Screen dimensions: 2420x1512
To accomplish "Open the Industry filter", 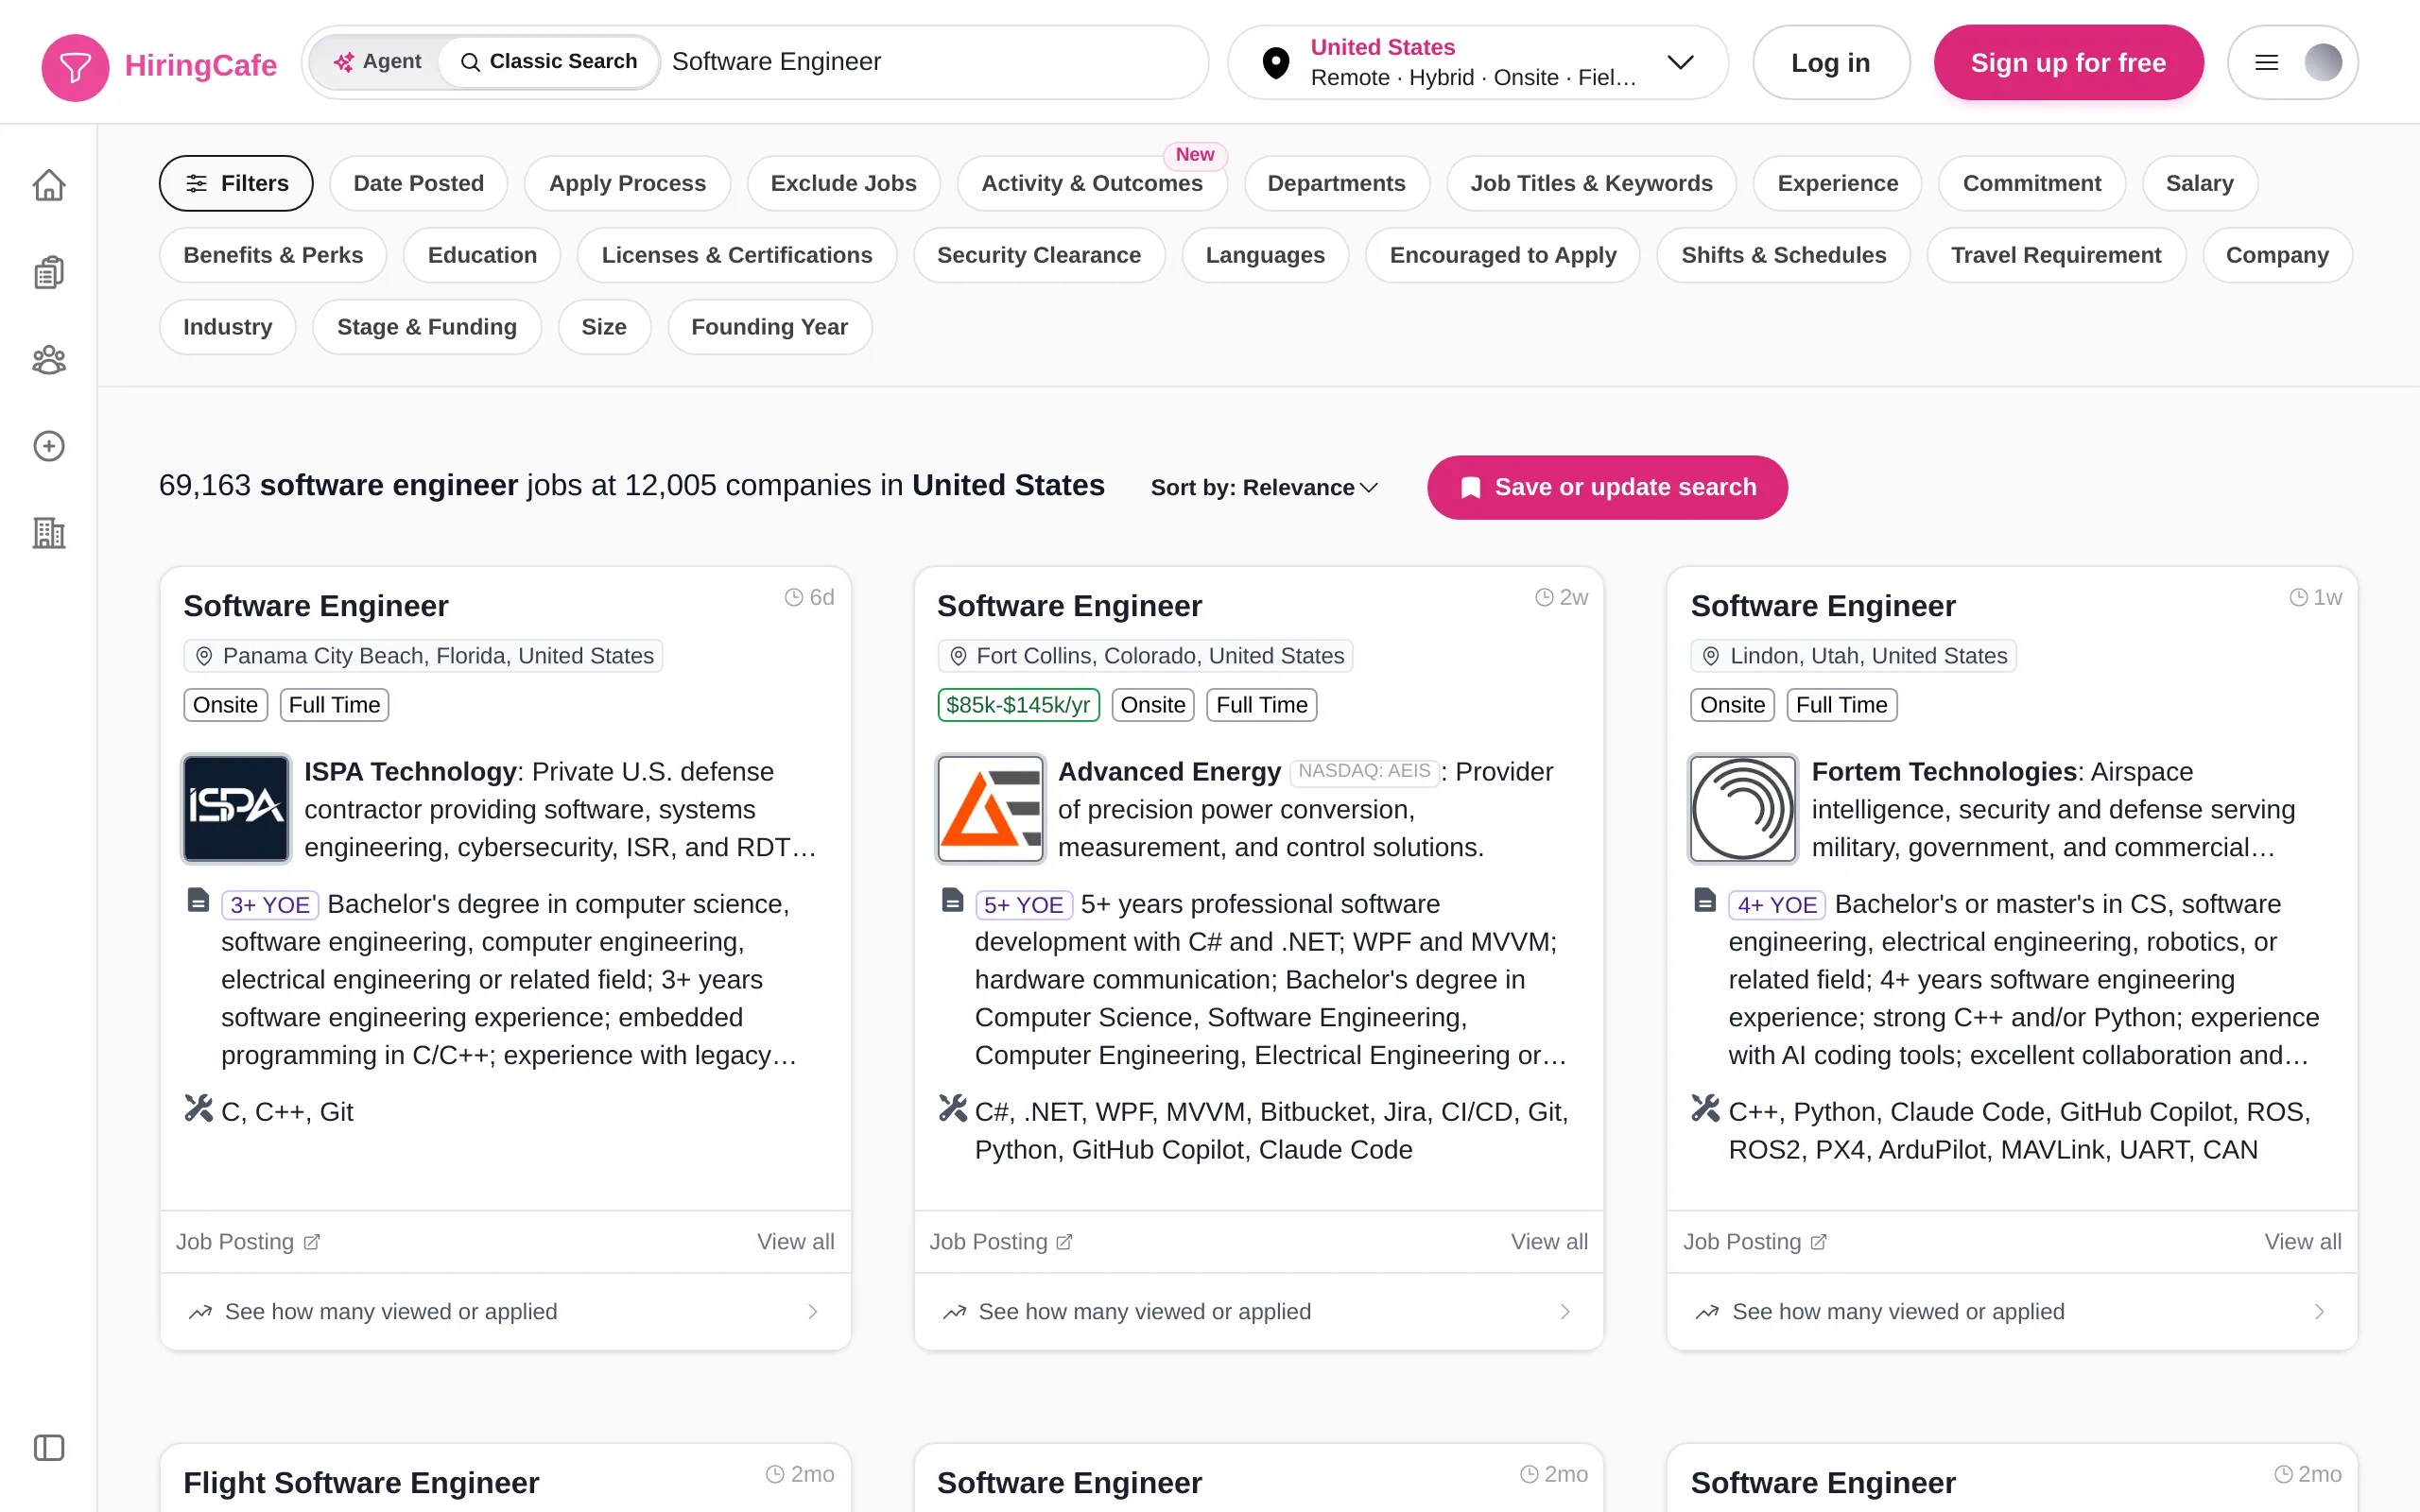I will click(x=227, y=327).
